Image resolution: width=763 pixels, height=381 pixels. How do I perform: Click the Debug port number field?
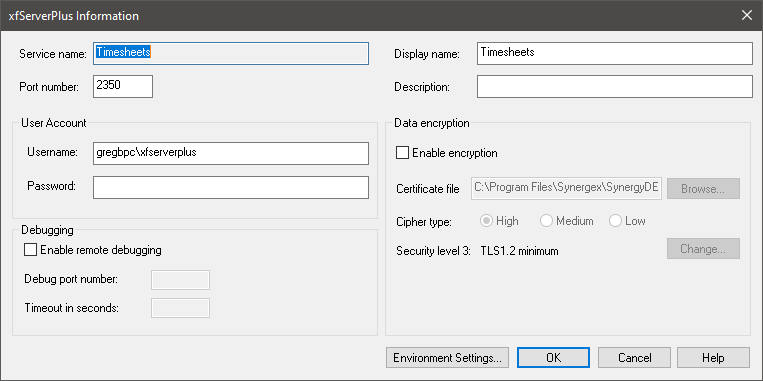(181, 280)
